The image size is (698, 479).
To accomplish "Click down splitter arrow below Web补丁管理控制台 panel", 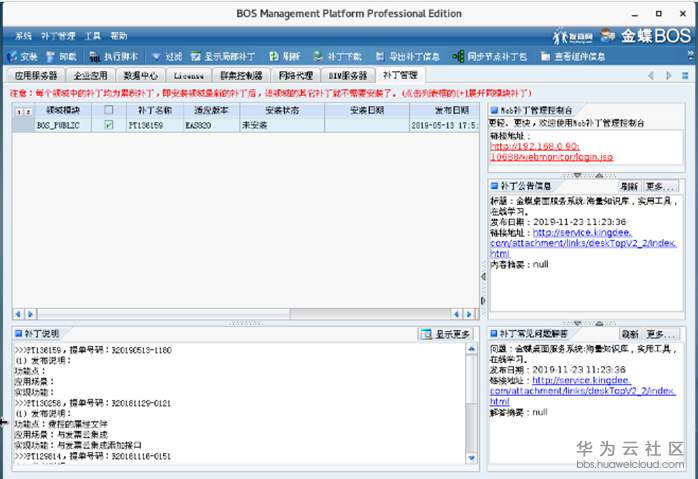I will (578, 175).
